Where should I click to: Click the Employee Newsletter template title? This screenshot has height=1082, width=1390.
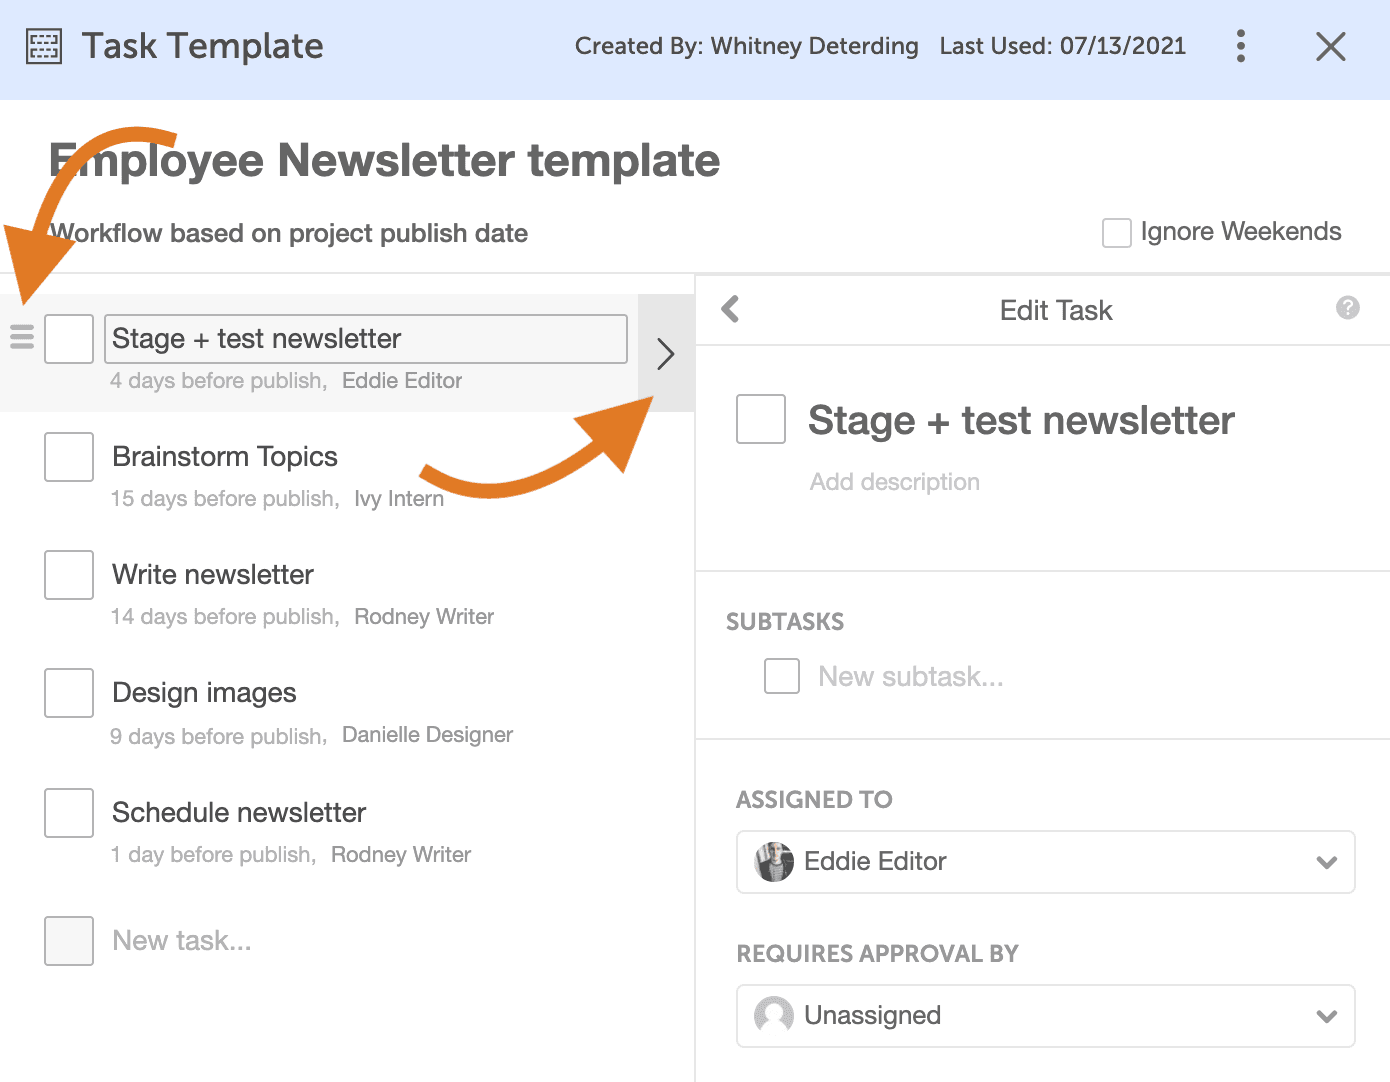click(x=384, y=160)
